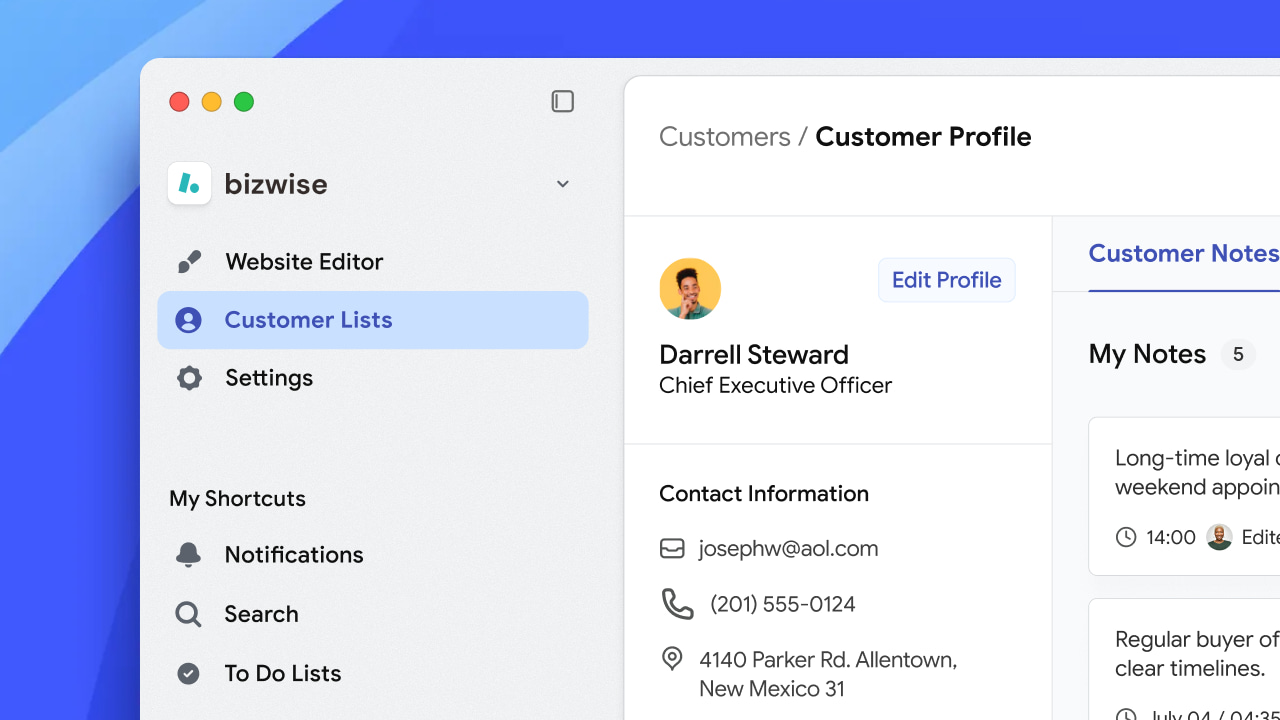
Task: Click the editor avatar next to 14:00
Action: 1219,538
